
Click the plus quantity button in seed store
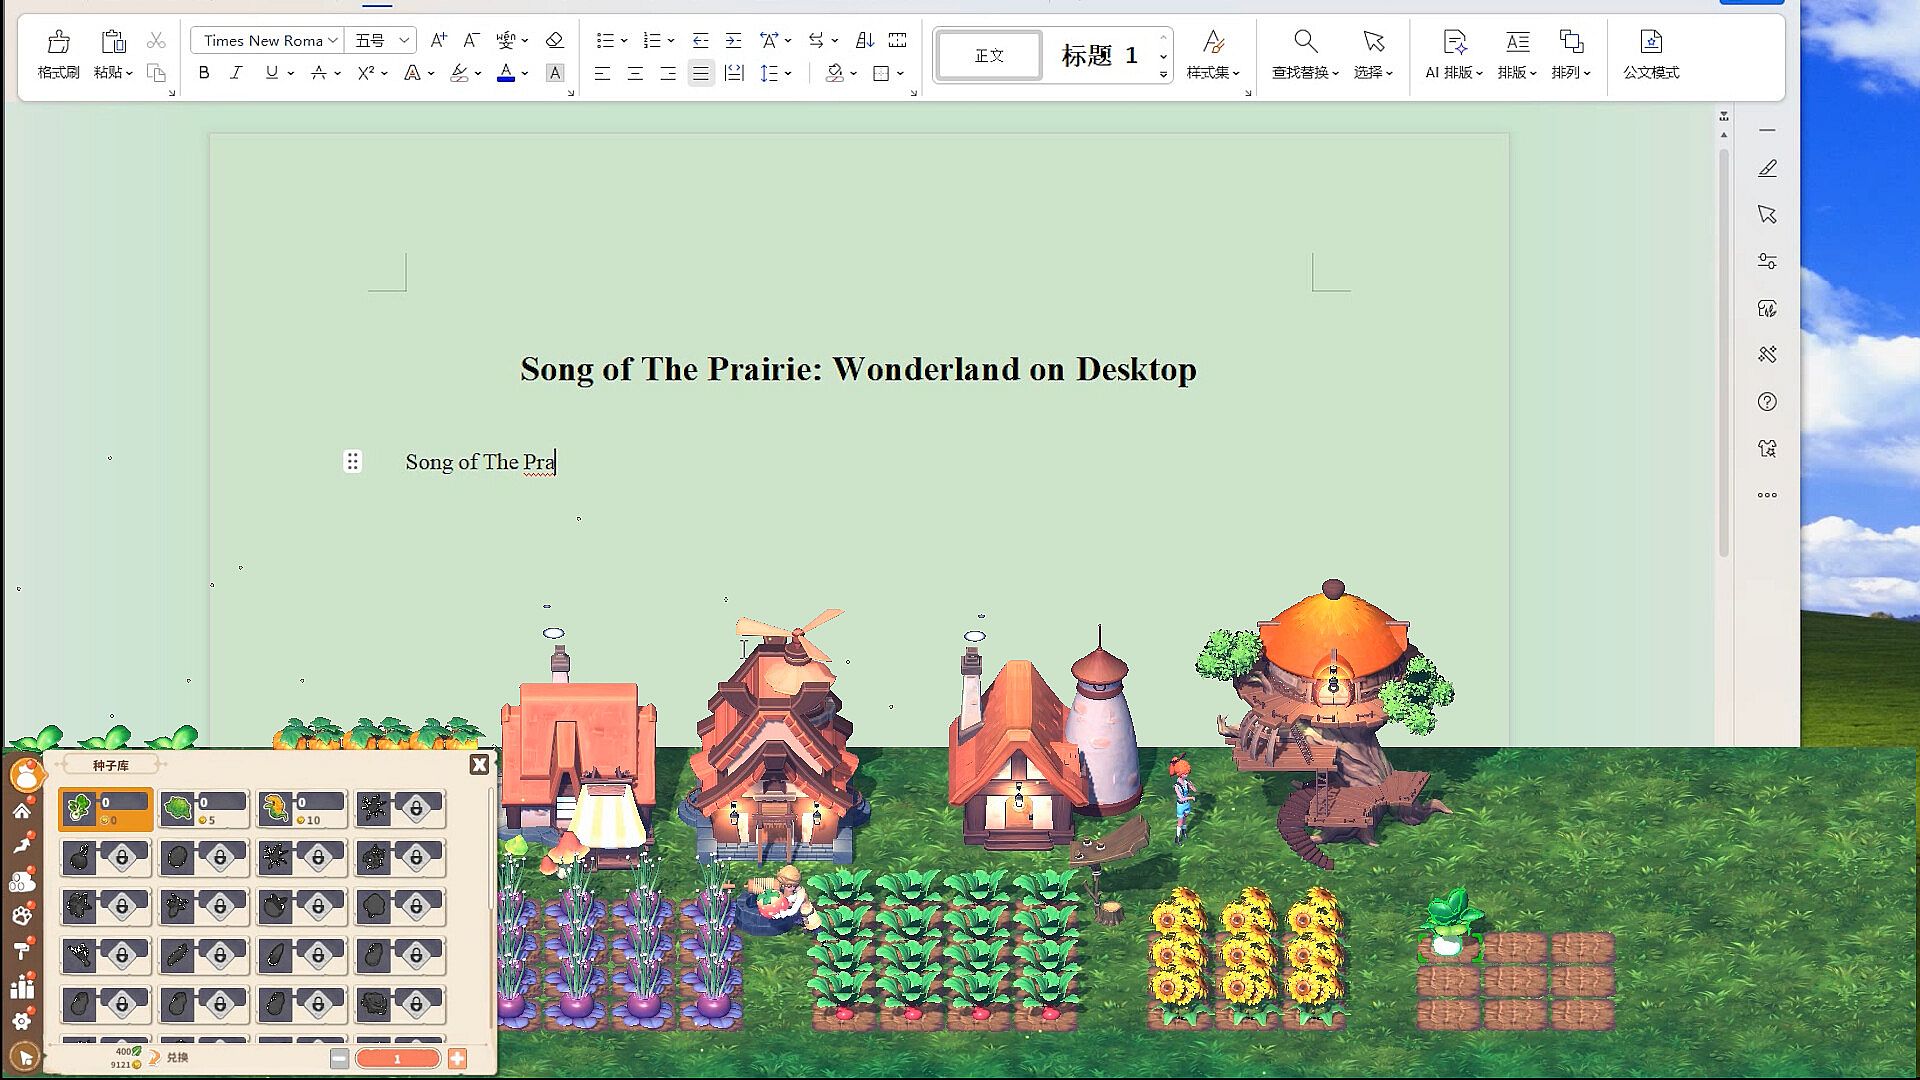click(x=457, y=1058)
